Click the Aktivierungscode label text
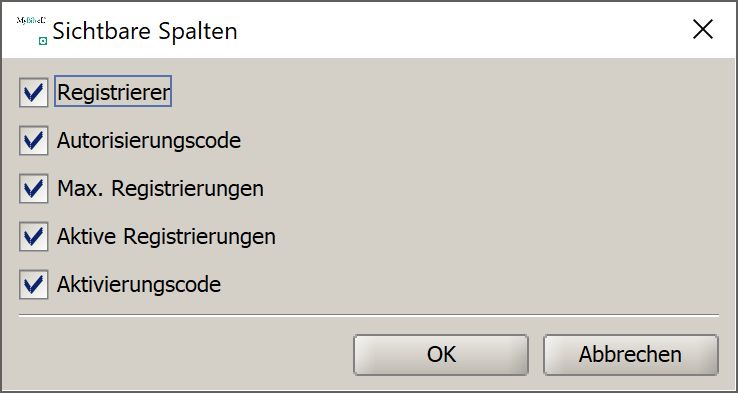Viewport: 738px width, 393px height. coord(139,285)
